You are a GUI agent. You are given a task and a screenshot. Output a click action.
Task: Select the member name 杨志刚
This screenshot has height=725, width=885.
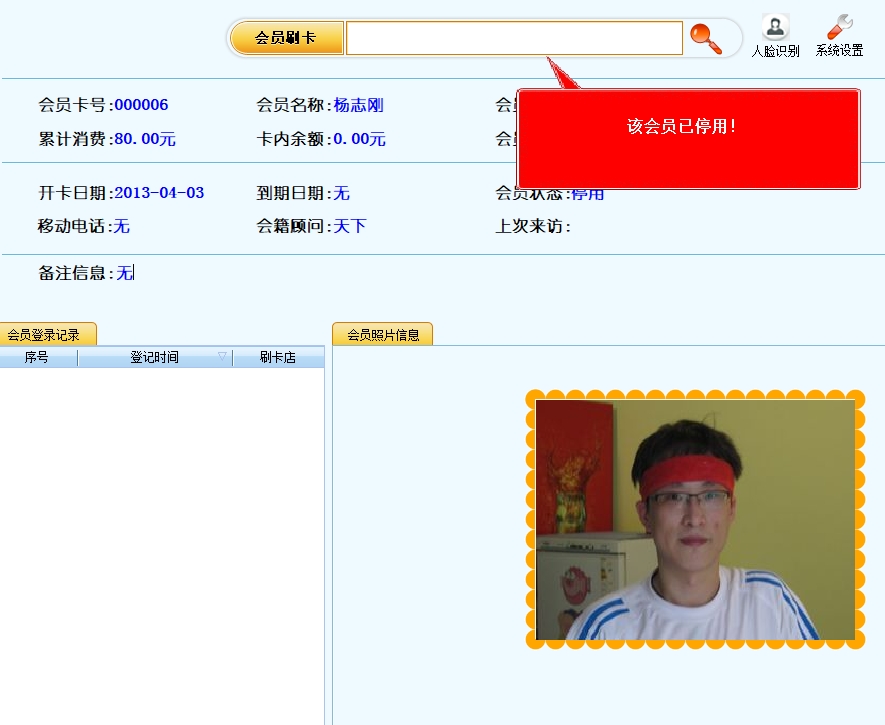[359, 105]
